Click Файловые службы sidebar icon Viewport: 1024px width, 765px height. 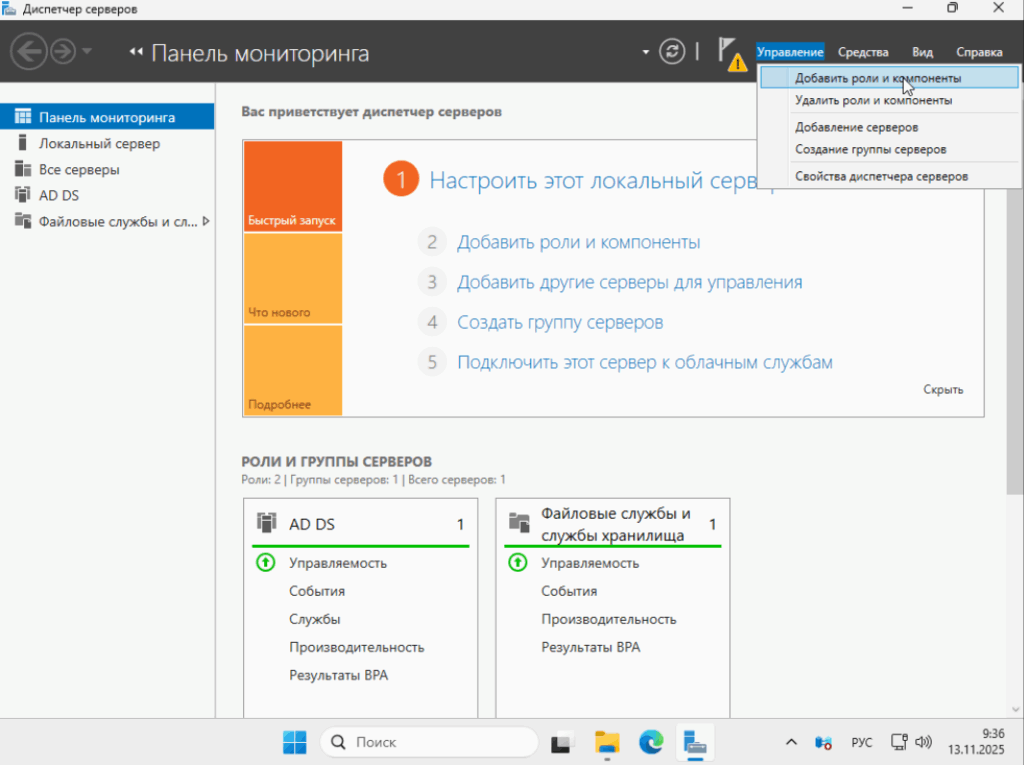(23, 221)
